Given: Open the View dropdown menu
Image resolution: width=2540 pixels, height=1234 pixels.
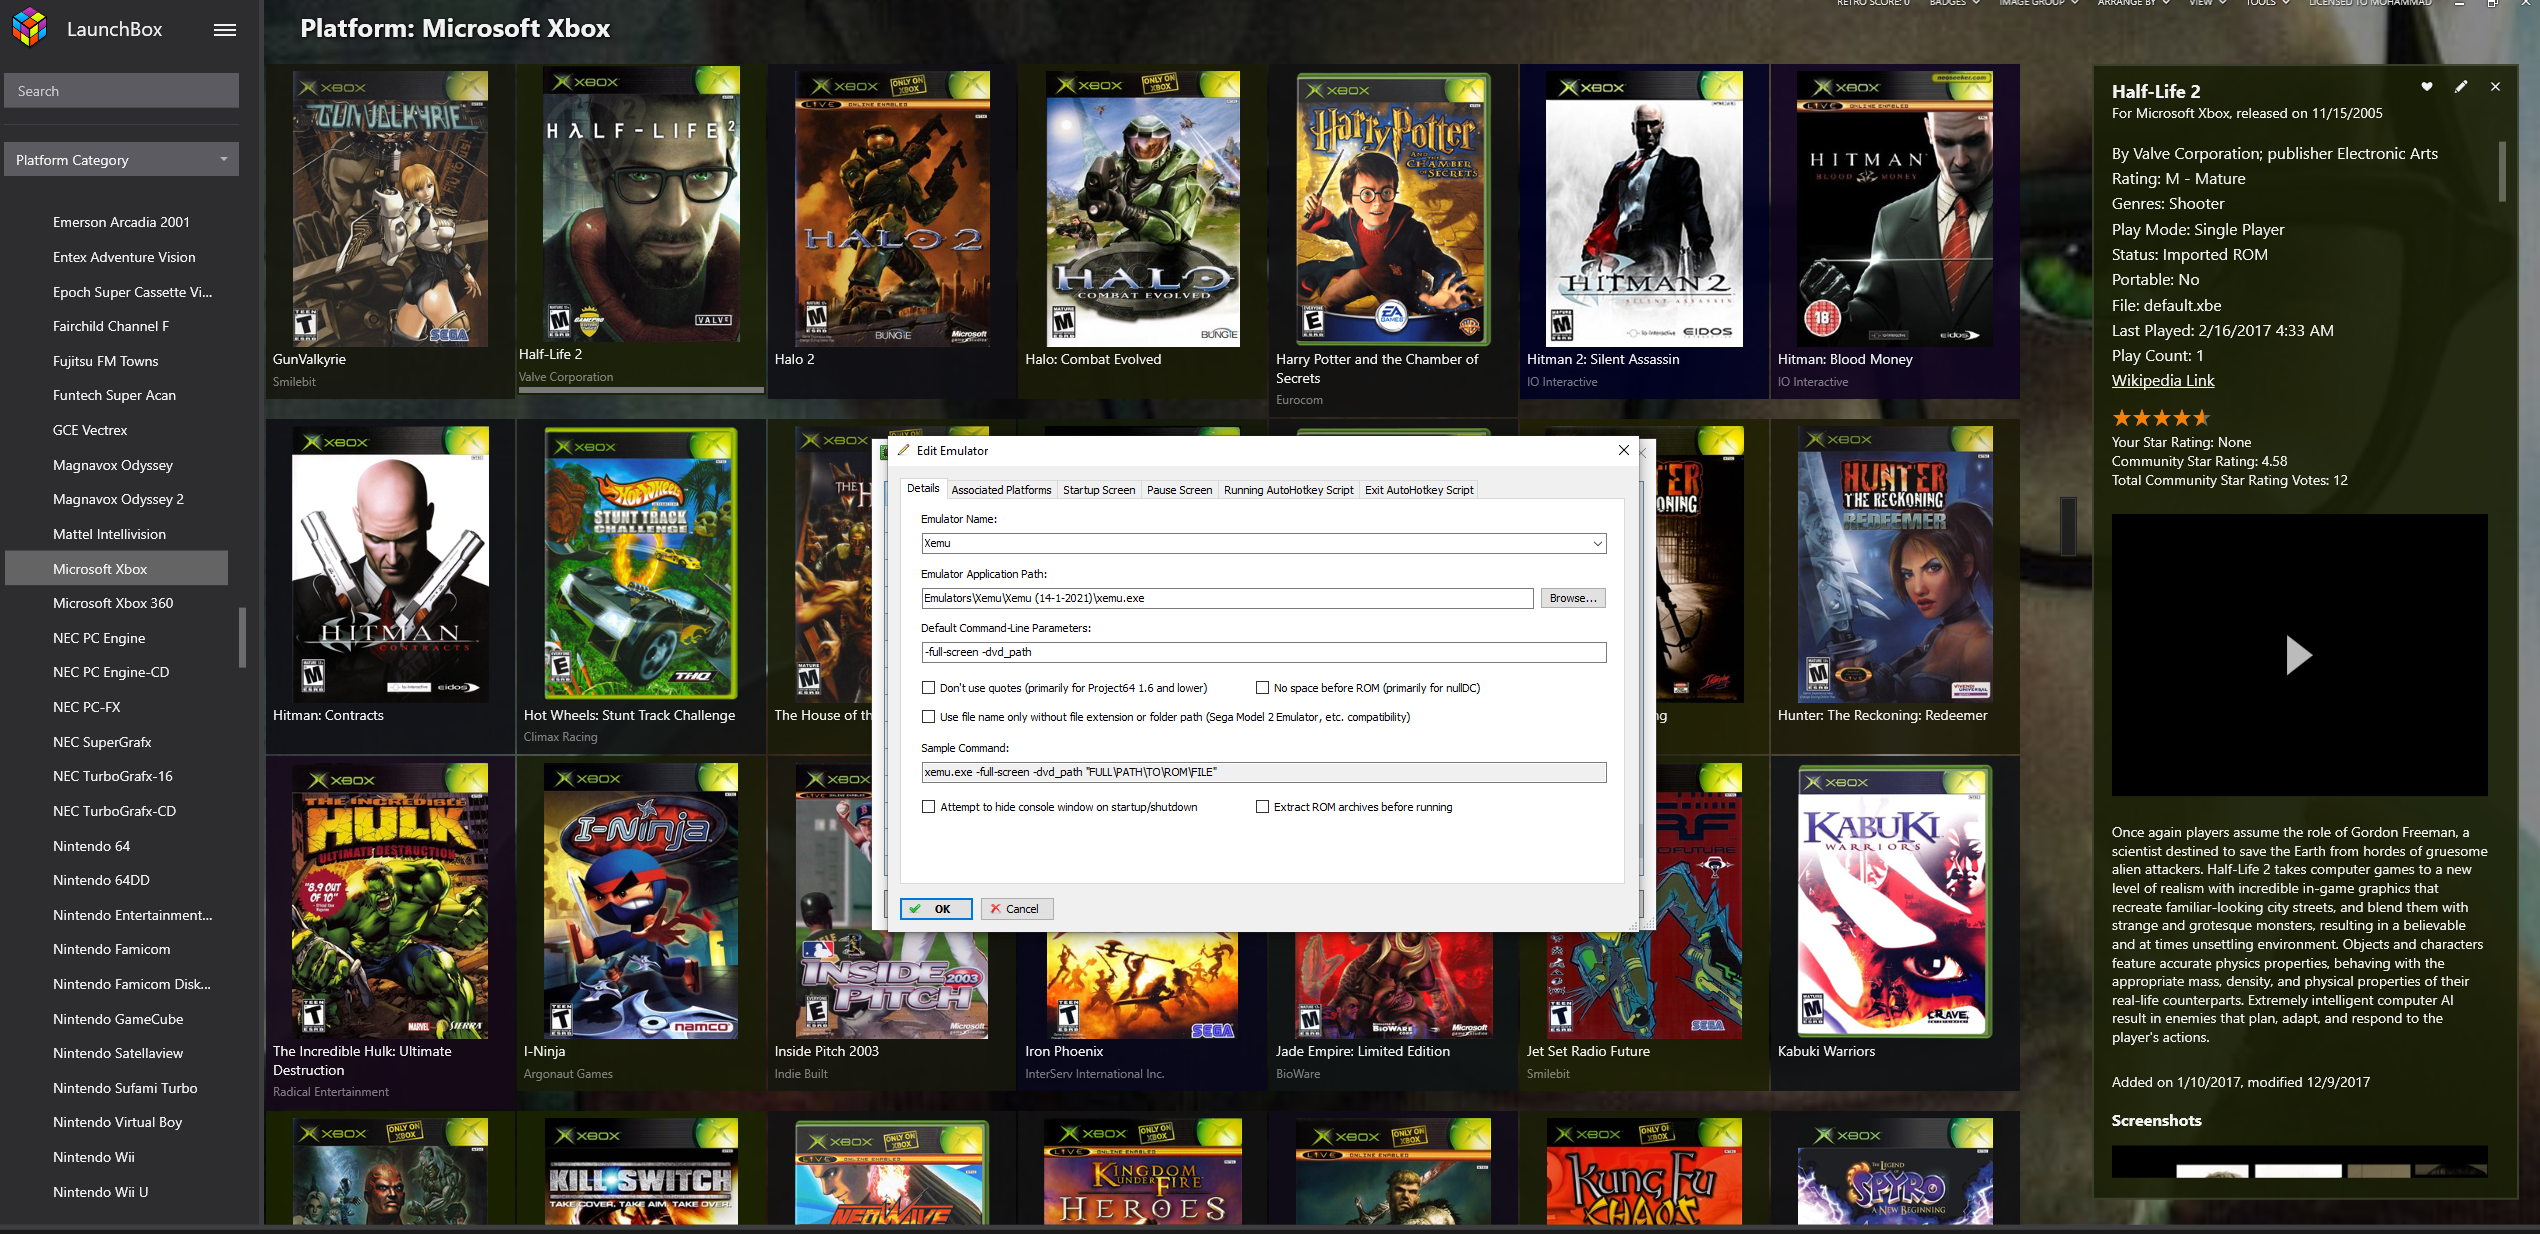Looking at the screenshot, I should (2207, 3).
